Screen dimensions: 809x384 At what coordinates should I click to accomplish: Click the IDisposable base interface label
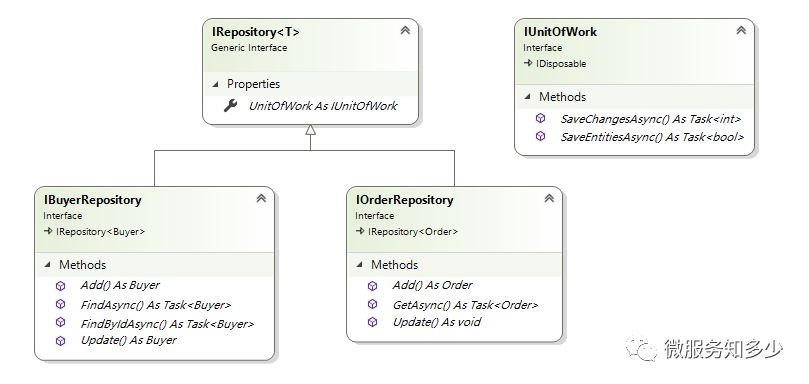560,63
